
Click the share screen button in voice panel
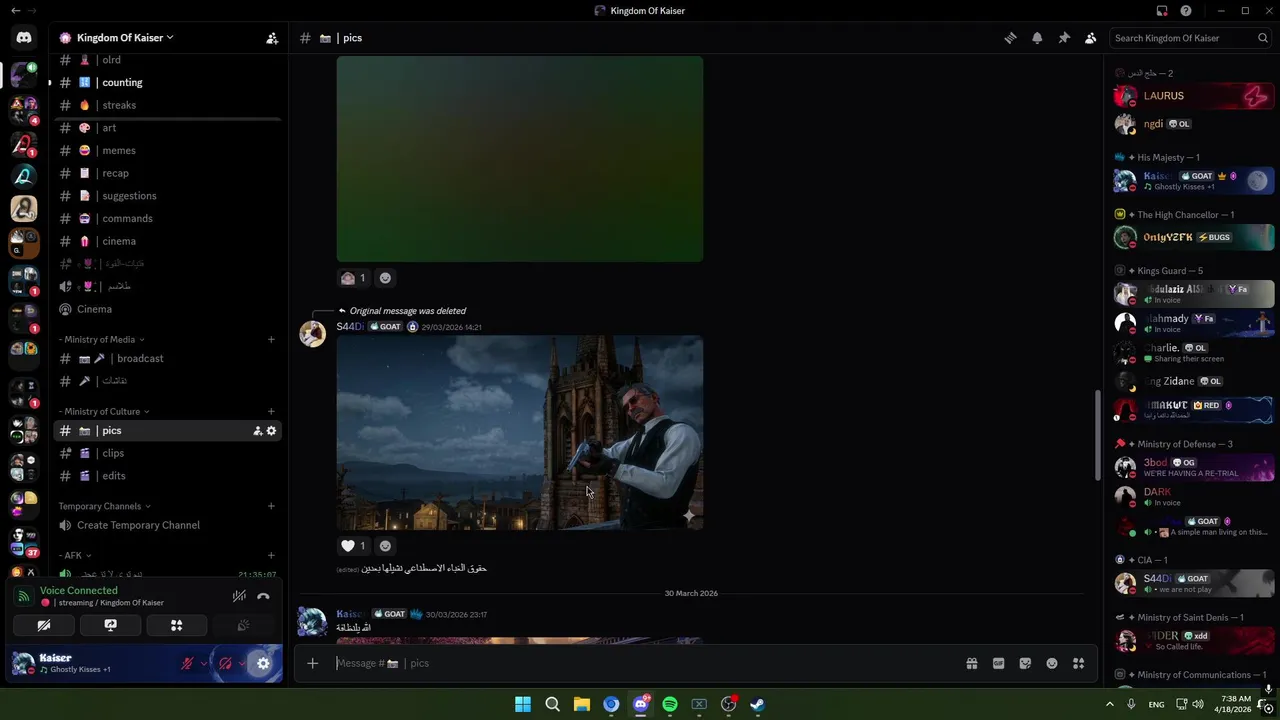[x=110, y=625]
